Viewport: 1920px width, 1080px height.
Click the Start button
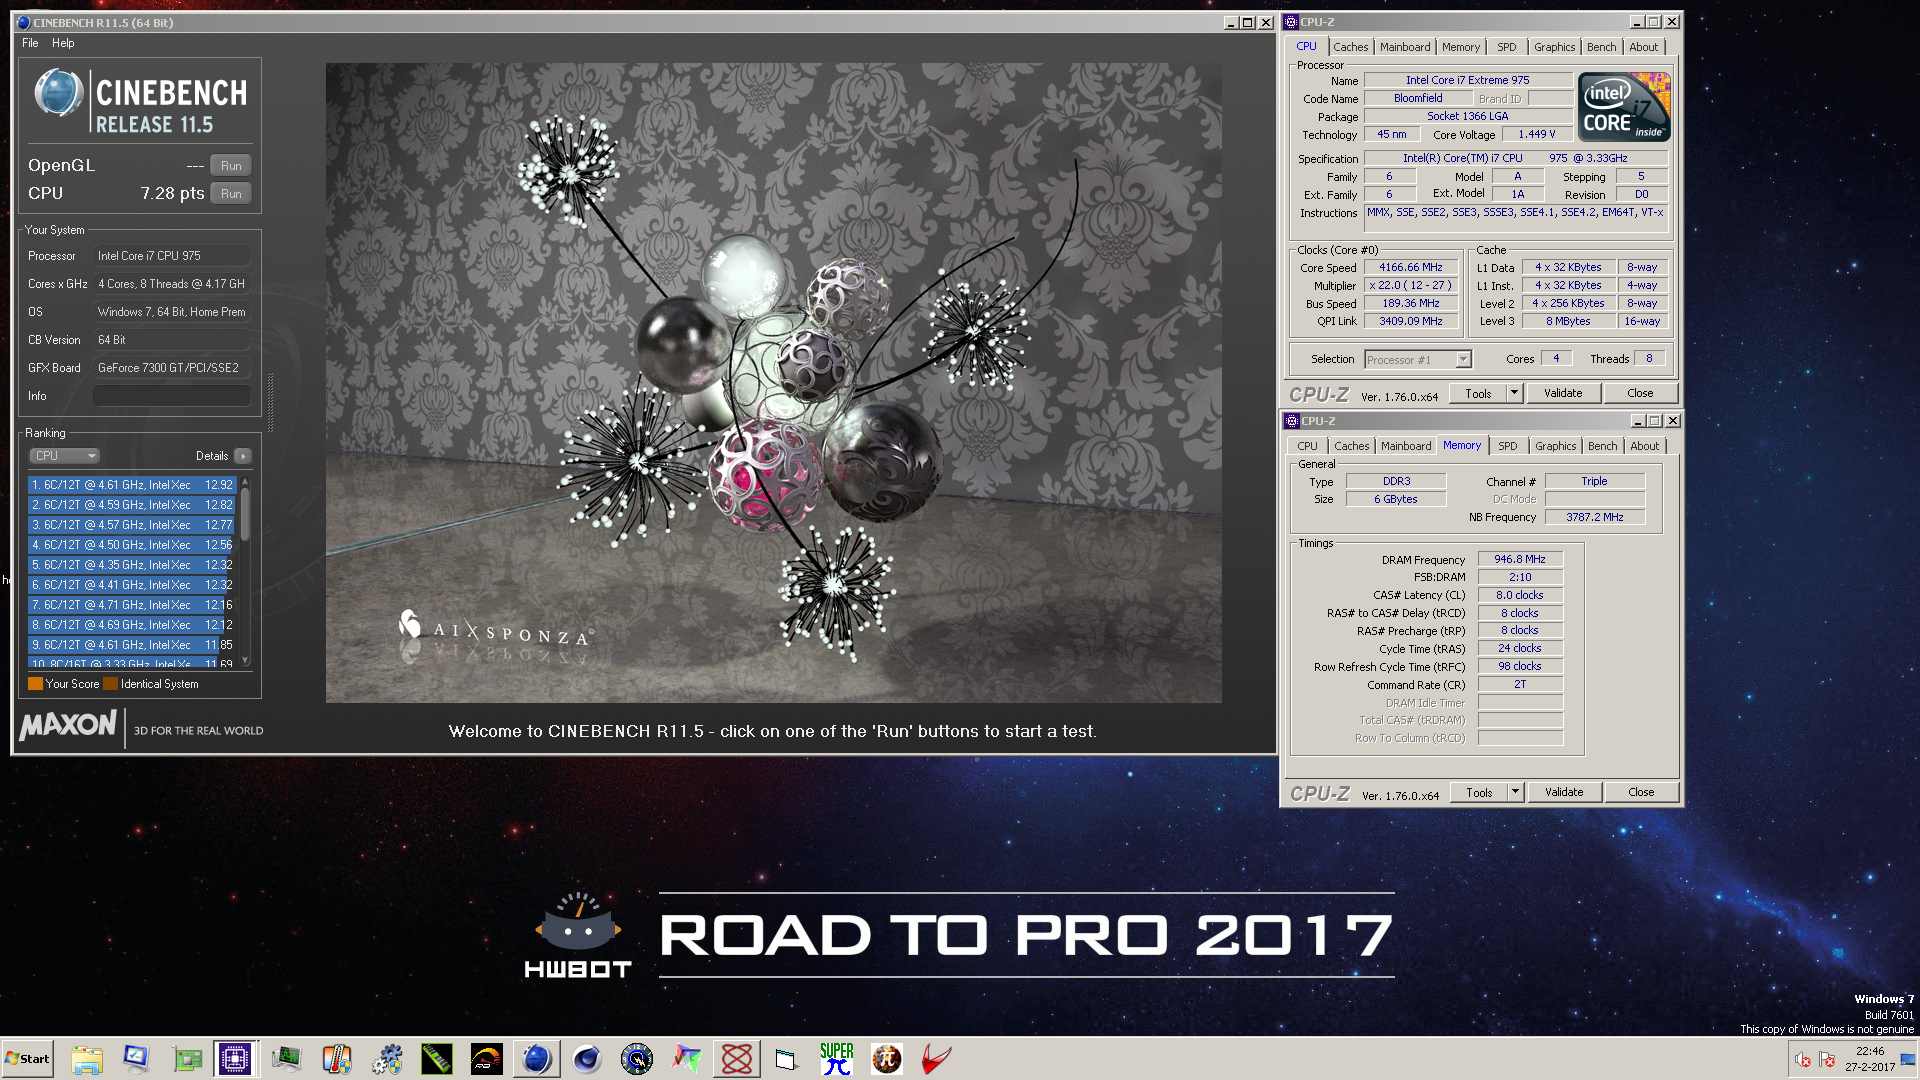(27, 1059)
